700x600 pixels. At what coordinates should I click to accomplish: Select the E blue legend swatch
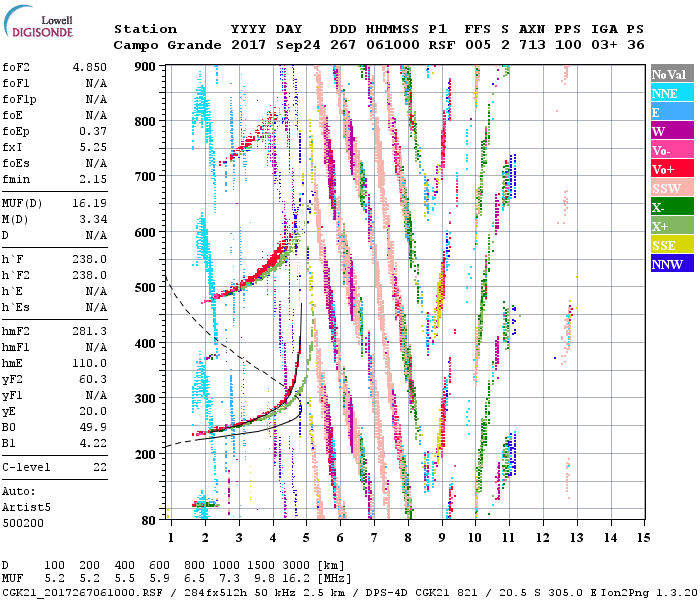pyautogui.click(x=672, y=112)
